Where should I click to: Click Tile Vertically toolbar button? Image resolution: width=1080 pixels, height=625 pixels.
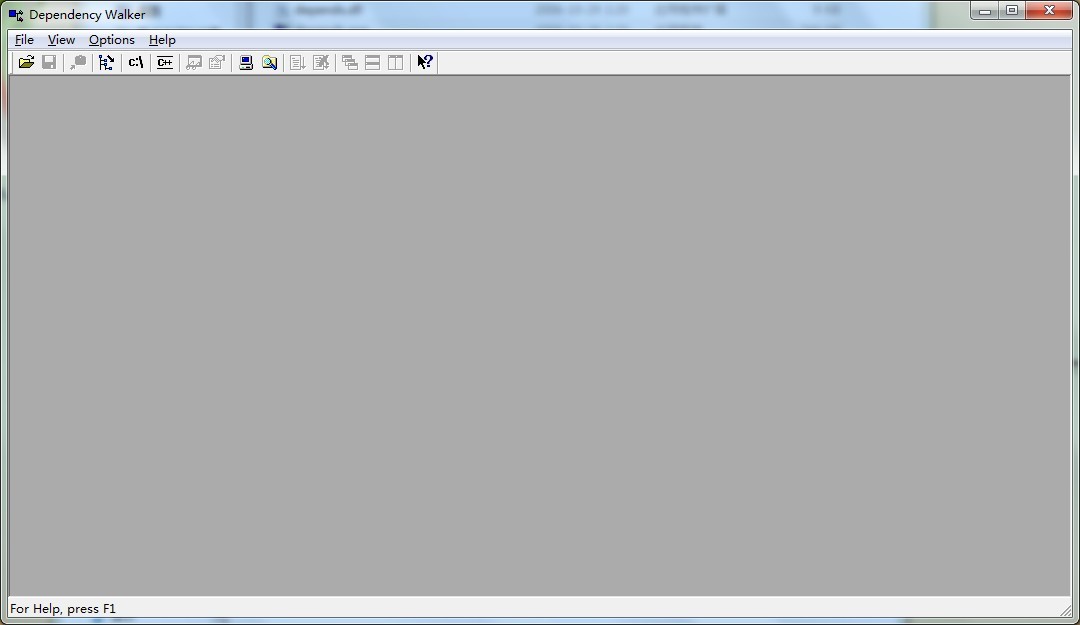pos(396,62)
